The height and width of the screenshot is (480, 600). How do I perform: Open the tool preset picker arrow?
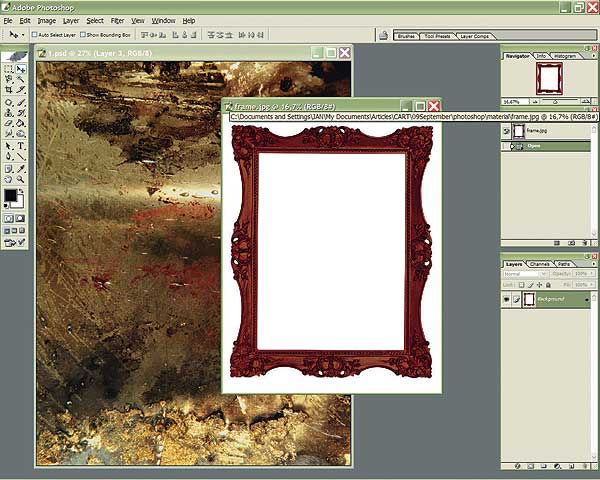tap(24, 34)
